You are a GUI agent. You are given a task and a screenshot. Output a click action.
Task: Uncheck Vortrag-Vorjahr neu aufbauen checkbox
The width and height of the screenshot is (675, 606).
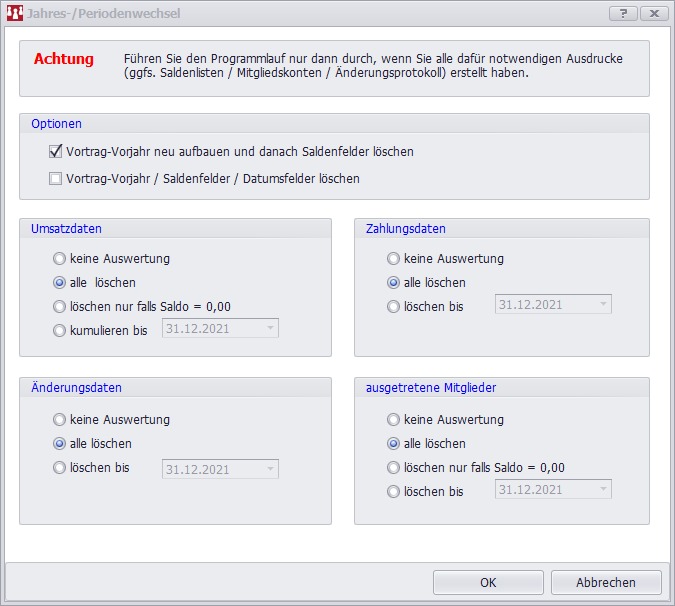tap(56, 152)
